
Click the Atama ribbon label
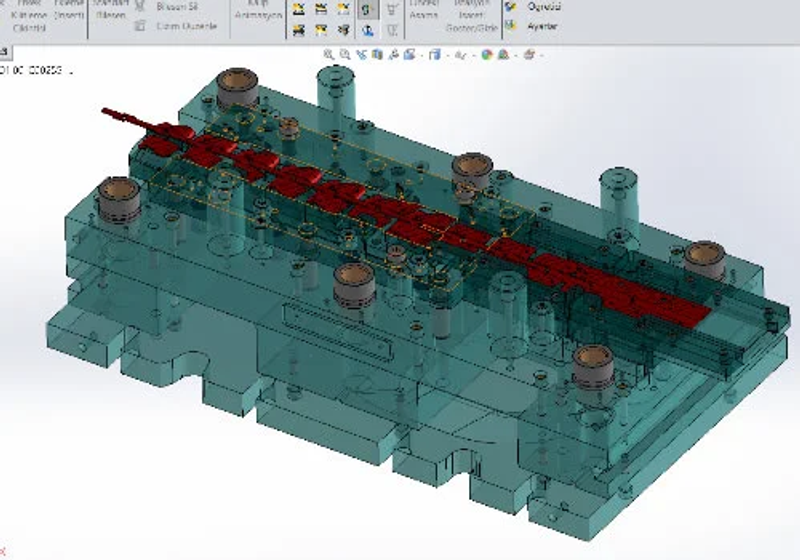click(423, 15)
